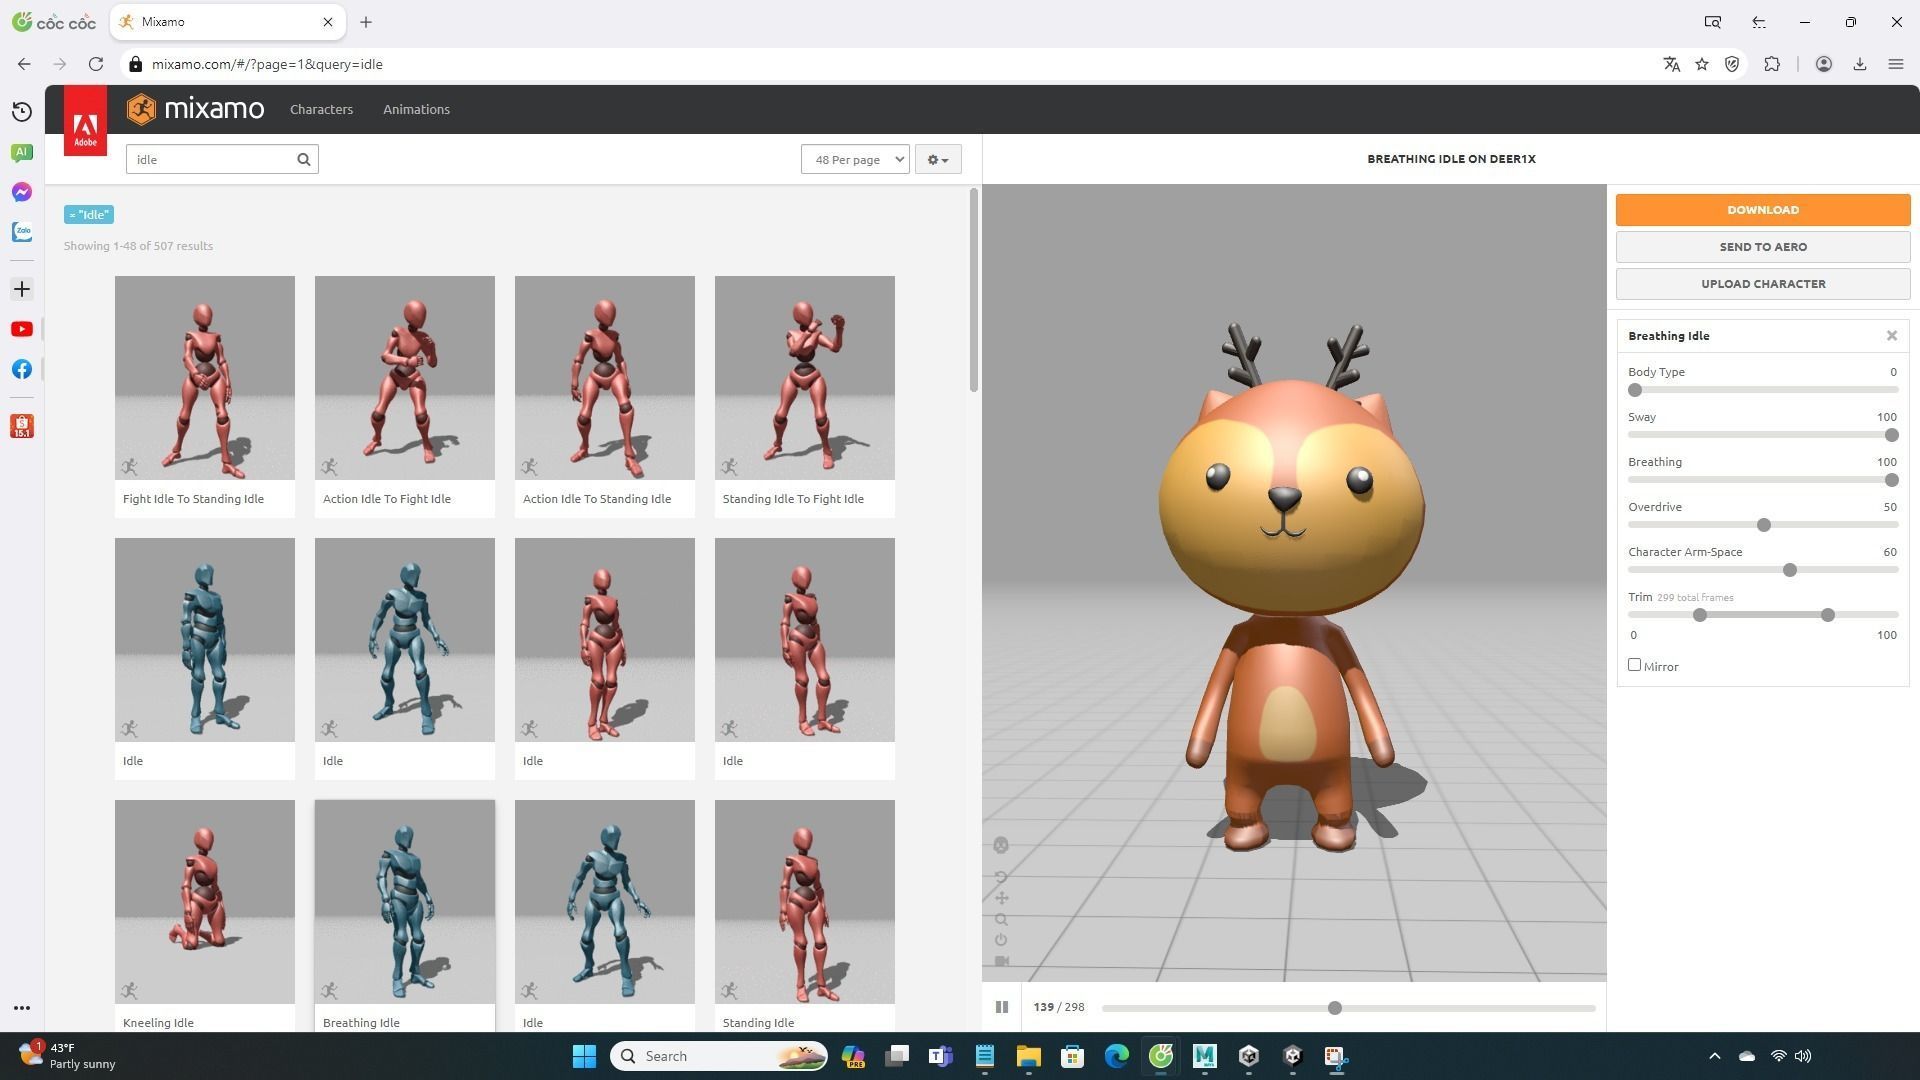The width and height of the screenshot is (1920, 1080).
Task: Select the rotate camera icon in viewer
Action: 1001,877
